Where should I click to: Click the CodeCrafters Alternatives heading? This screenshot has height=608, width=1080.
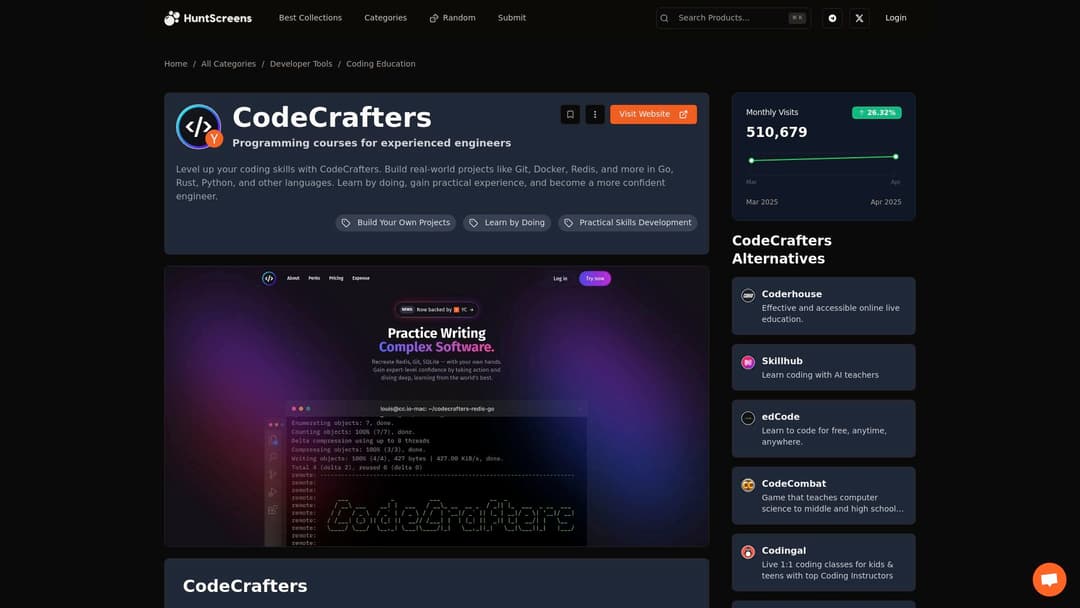pos(781,249)
